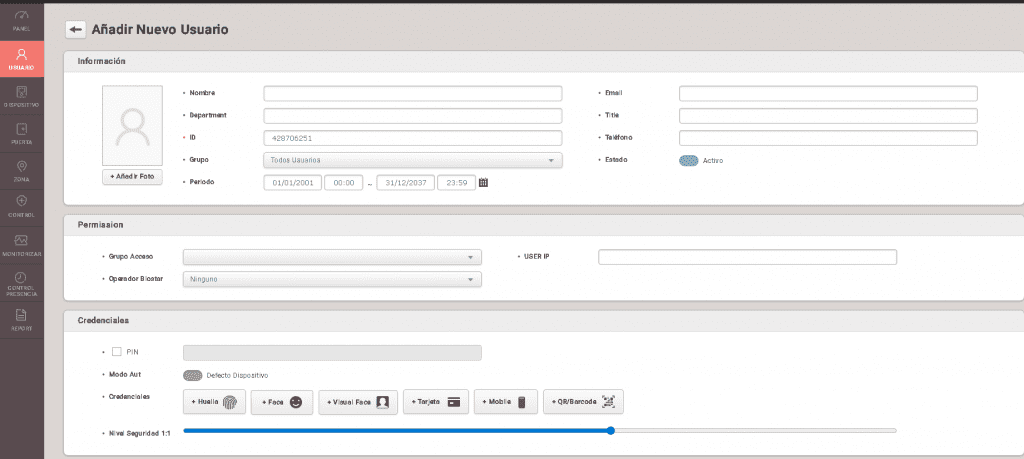Screen dimensions: 1024x459
Task: Open the Periodo calendar picker icon
Action: point(483,183)
